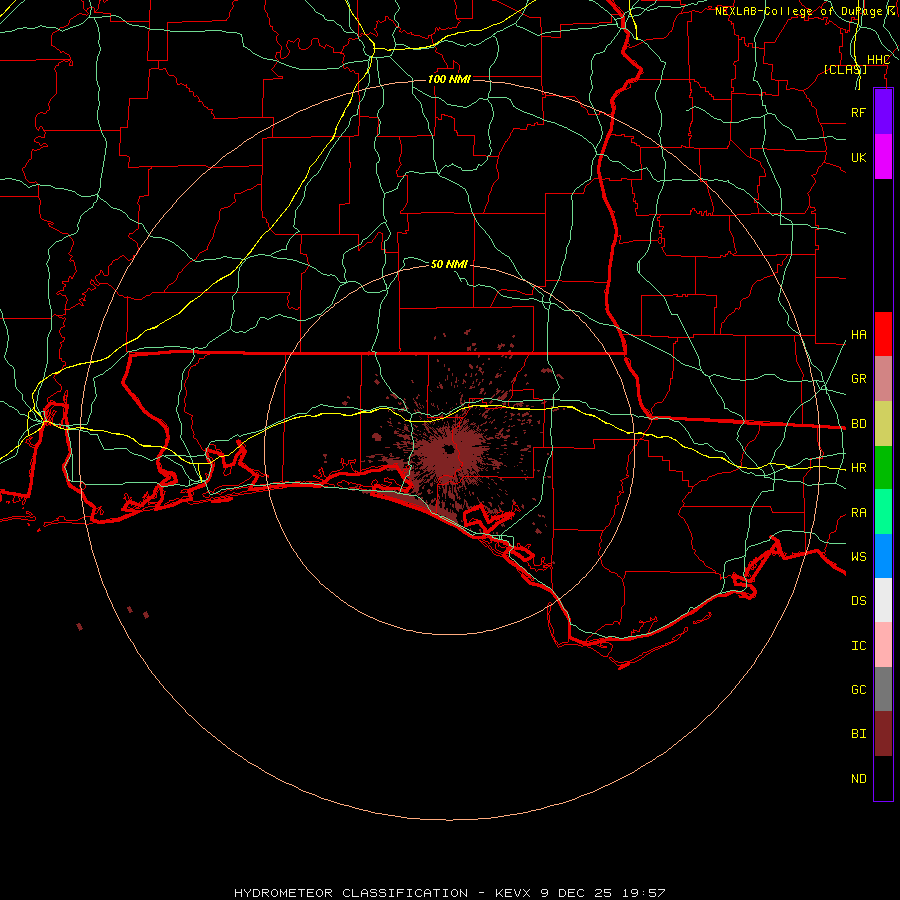
Task: Click the HA legend label
Action: pyautogui.click(x=859, y=335)
